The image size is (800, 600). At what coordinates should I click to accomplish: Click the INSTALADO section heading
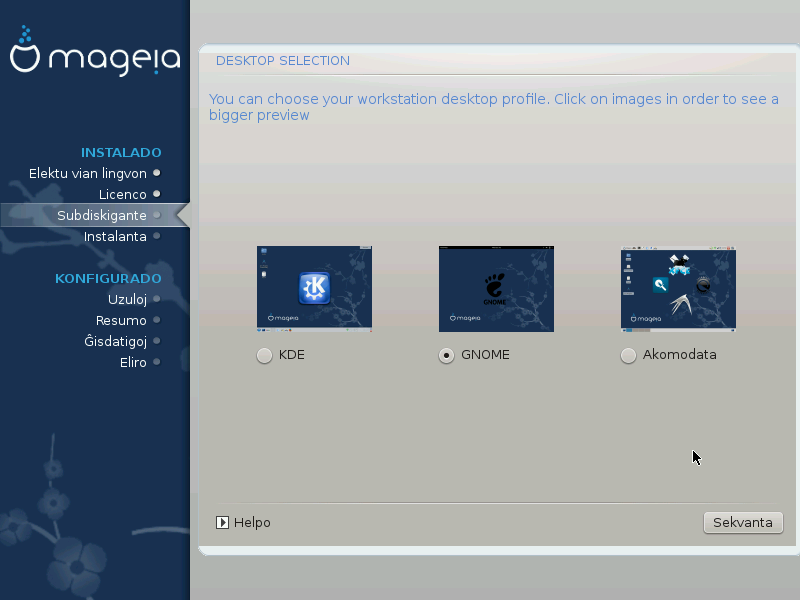click(x=121, y=153)
